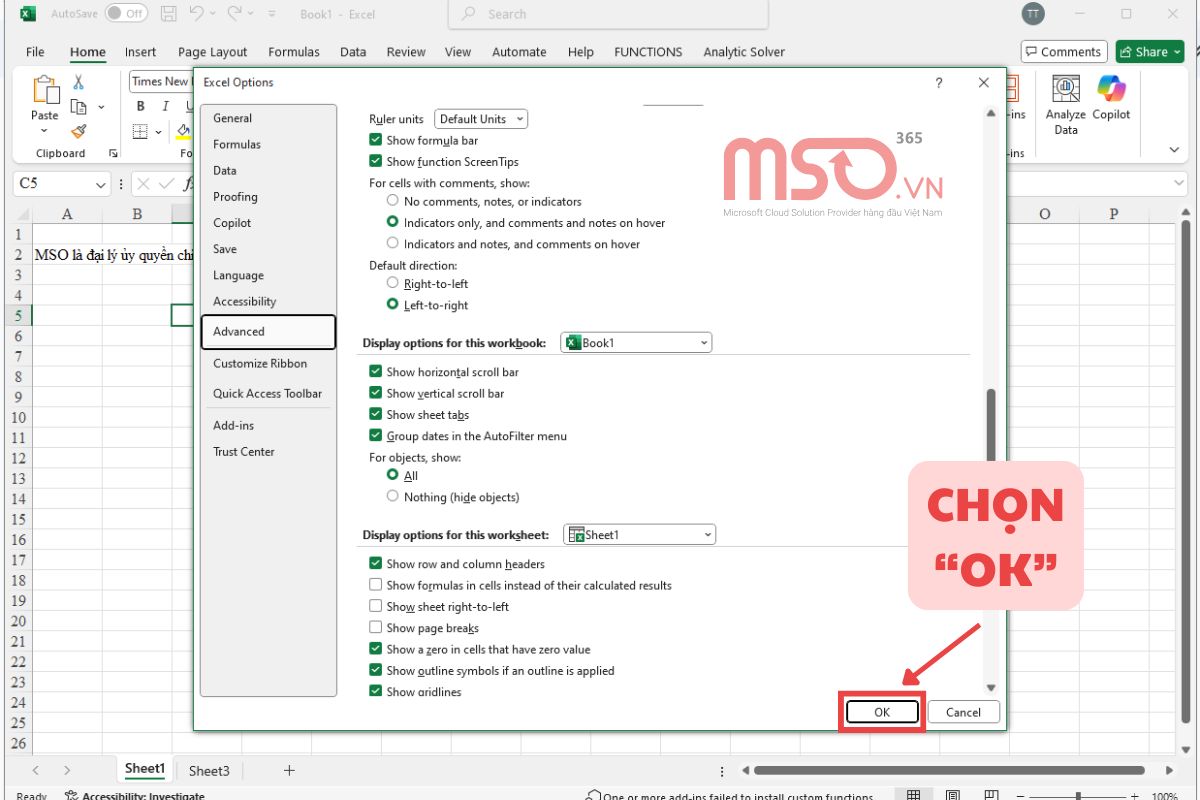Screen dimensions: 1200x800
Task: Click the Cut scissors icon
Action: (79, 83)
